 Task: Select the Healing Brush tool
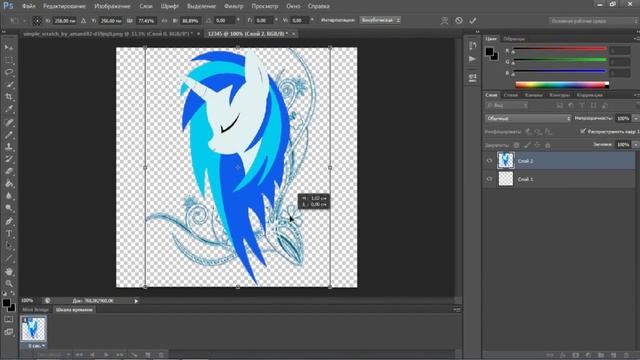point(9,122)
